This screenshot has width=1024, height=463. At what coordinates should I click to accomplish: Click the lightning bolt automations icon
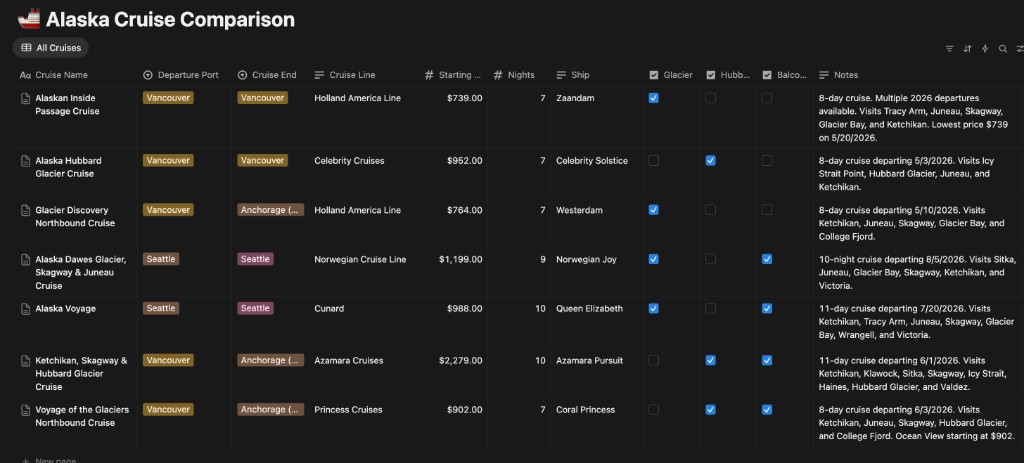pyautogui.click(x=985, y=48)
